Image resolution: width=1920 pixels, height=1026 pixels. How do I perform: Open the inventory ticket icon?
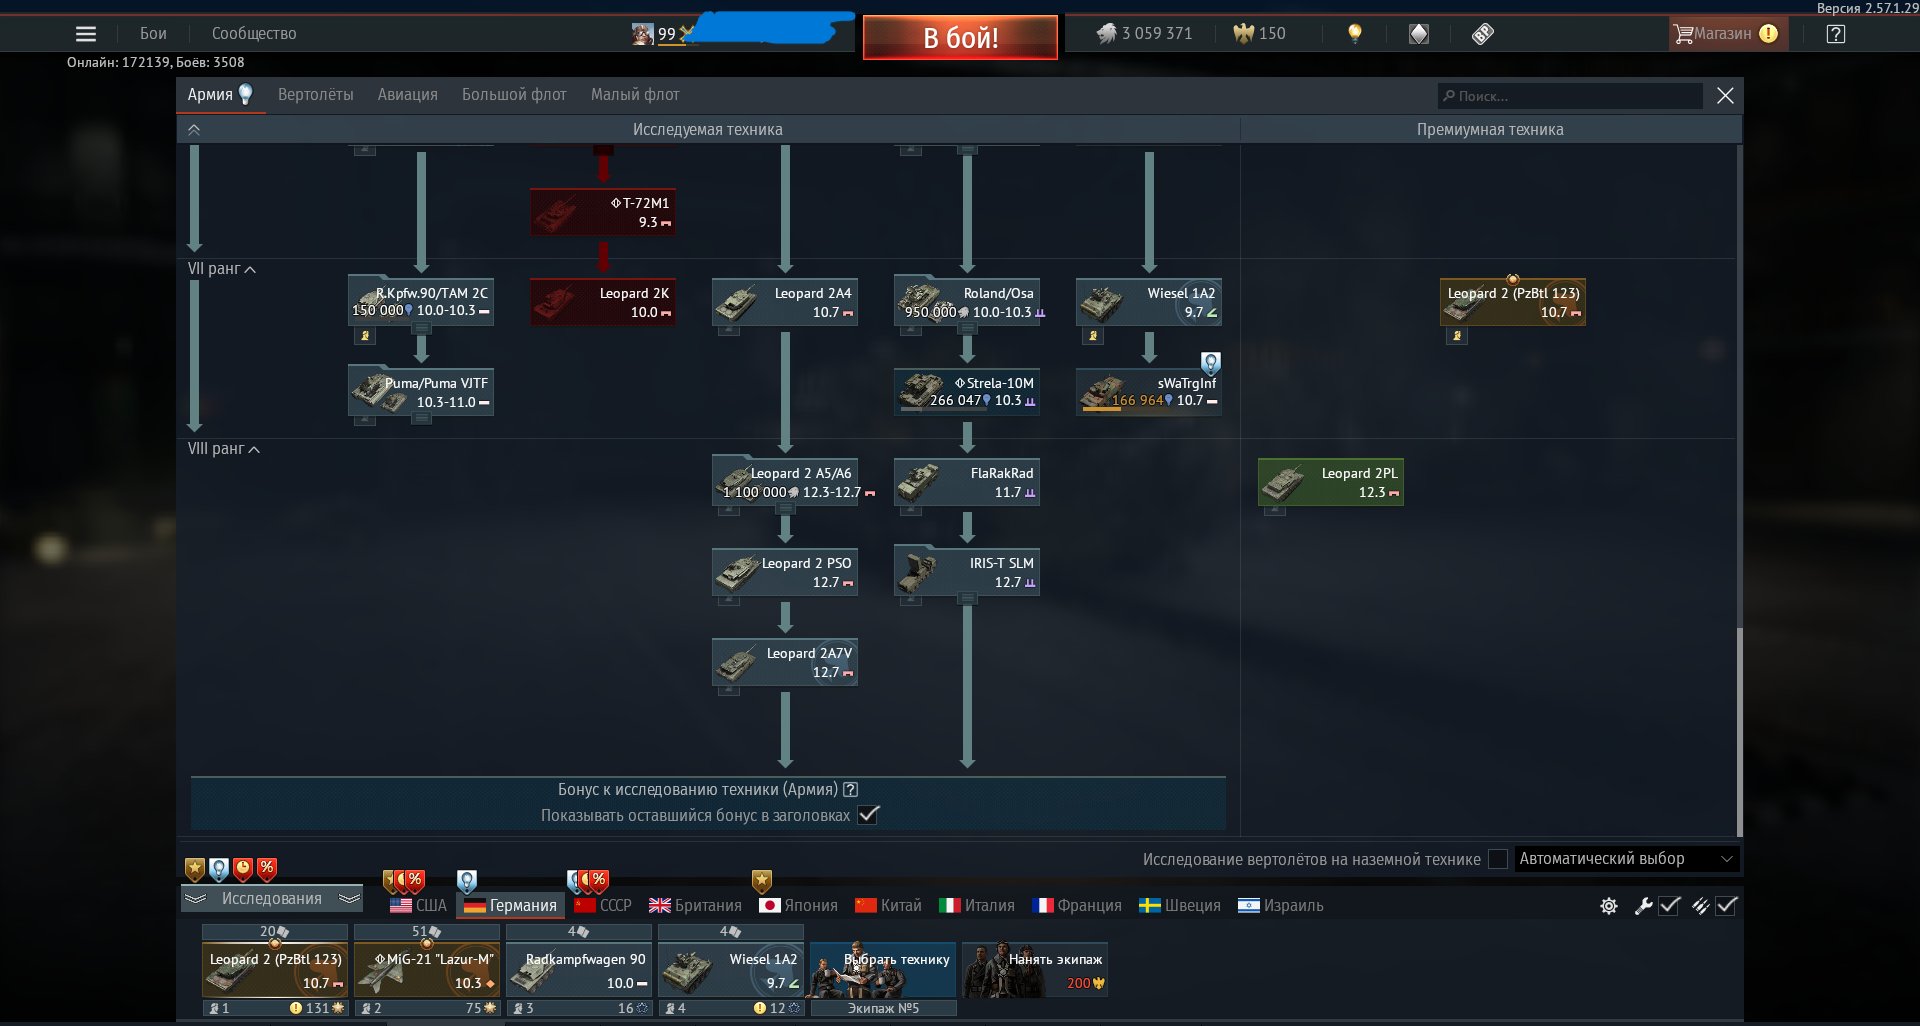tap(1483, 34)
